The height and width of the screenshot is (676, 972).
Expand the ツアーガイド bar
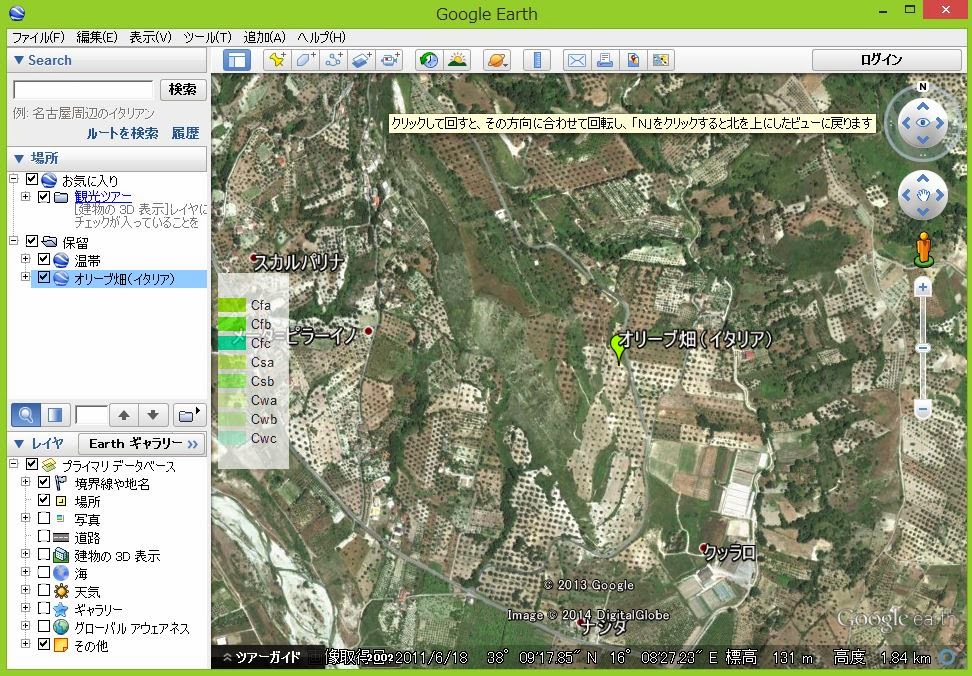(x=261, y=657)
